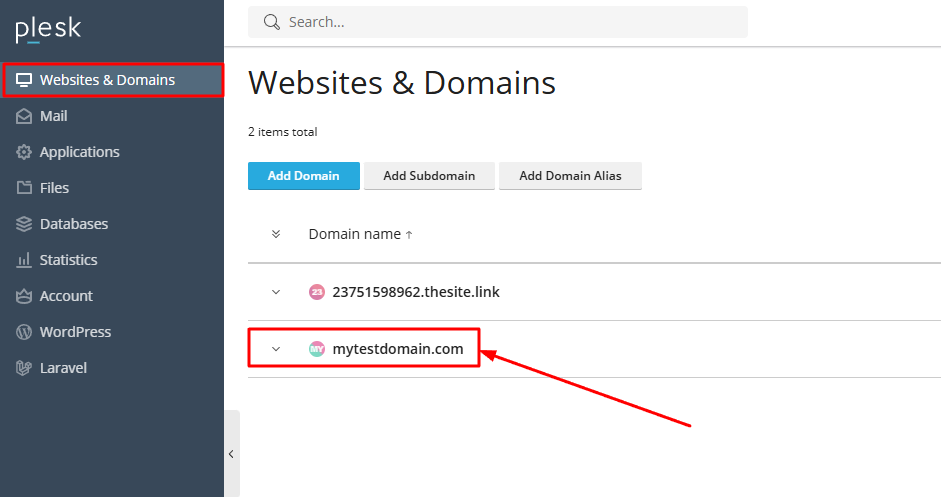Click into the Search field
The height and width of the screenshot is (497, 941).
pyautogui.click(x=510, y=22)
